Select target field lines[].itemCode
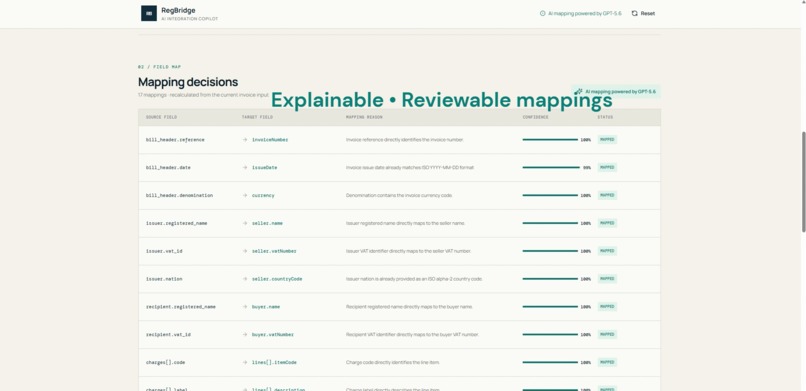Viewport: 806px width, 391px height. click(274, 362)
